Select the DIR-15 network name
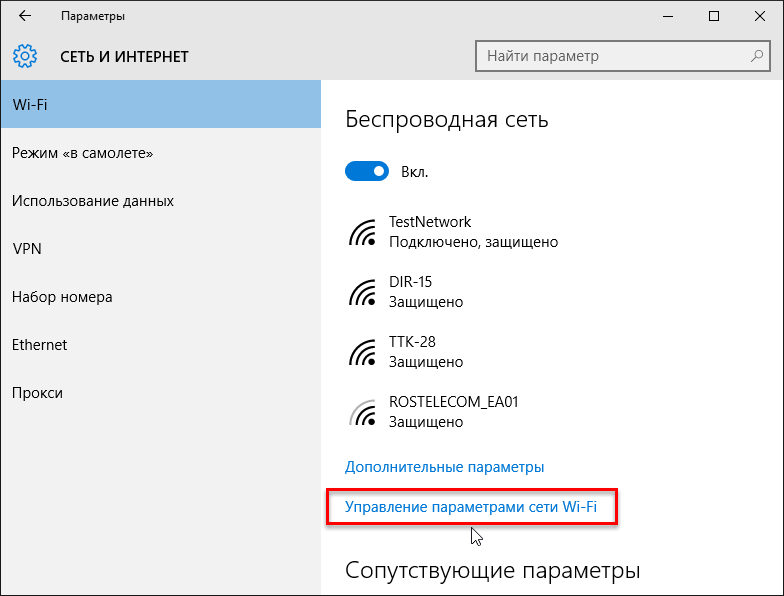Viewport: 784px width, 596px height. tap(410, 282)
